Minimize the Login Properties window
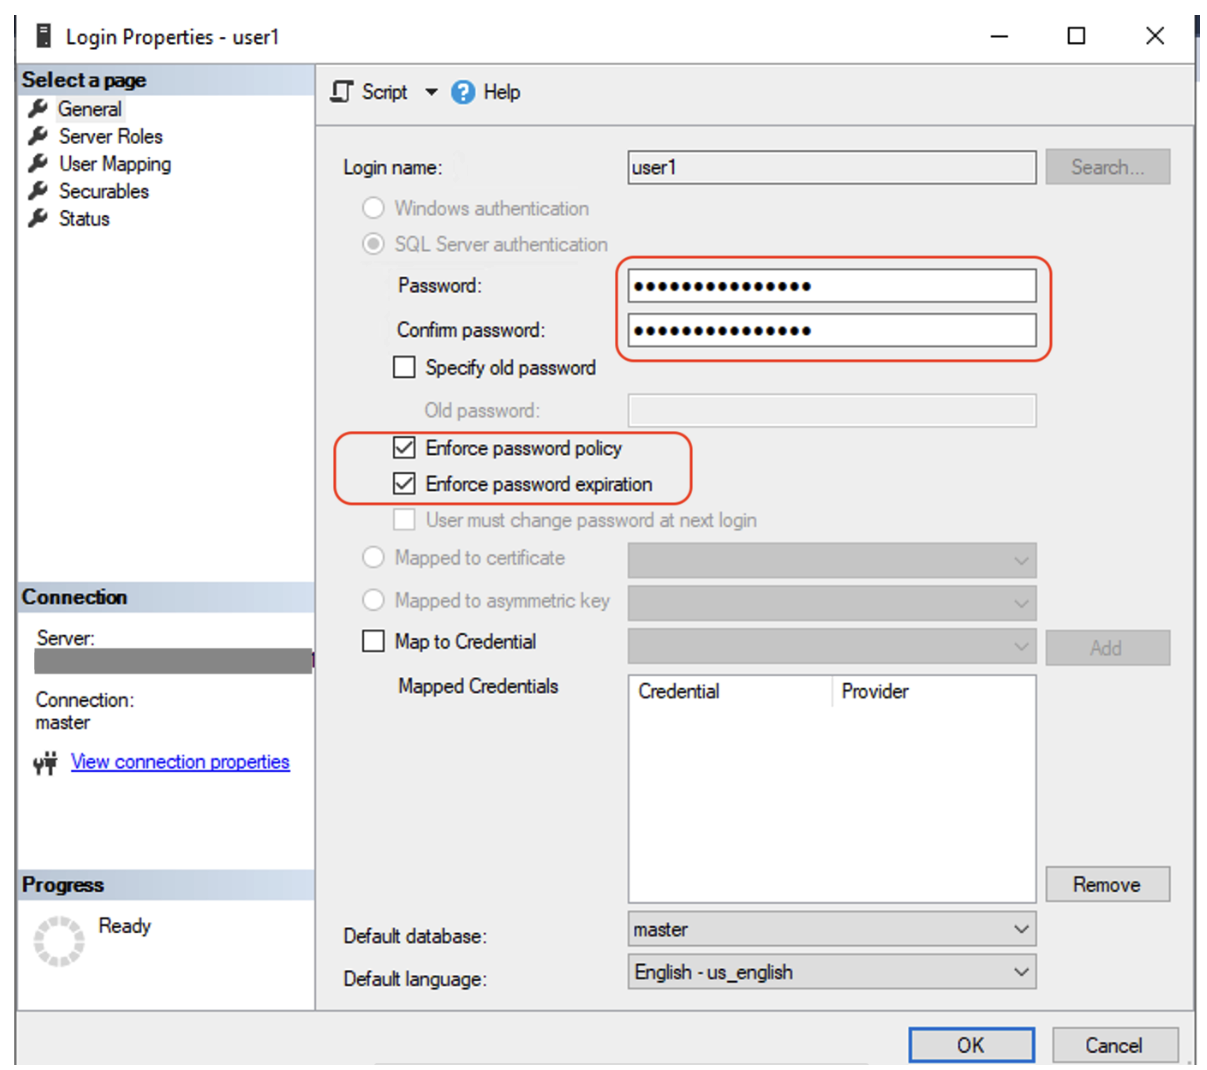Image resolution: width=1207 pixels, height=1070 pixels. click(999, 36)
